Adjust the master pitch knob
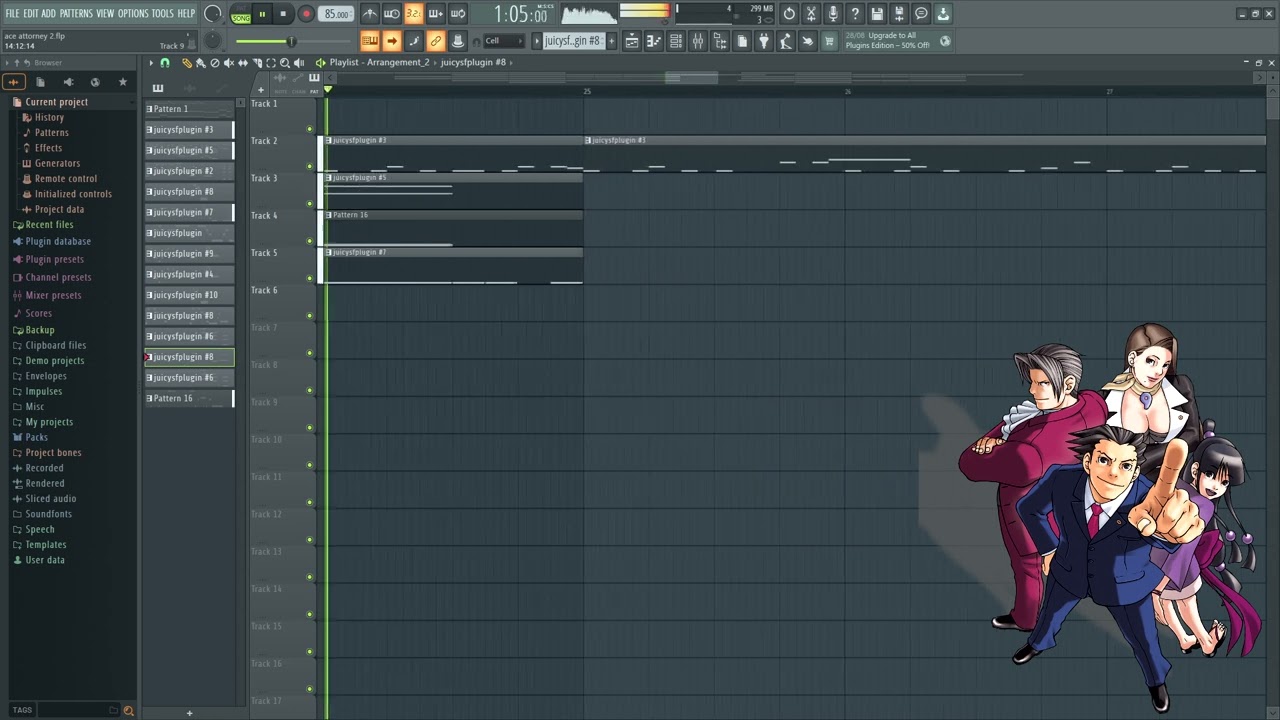 click(x=213, y=41)
